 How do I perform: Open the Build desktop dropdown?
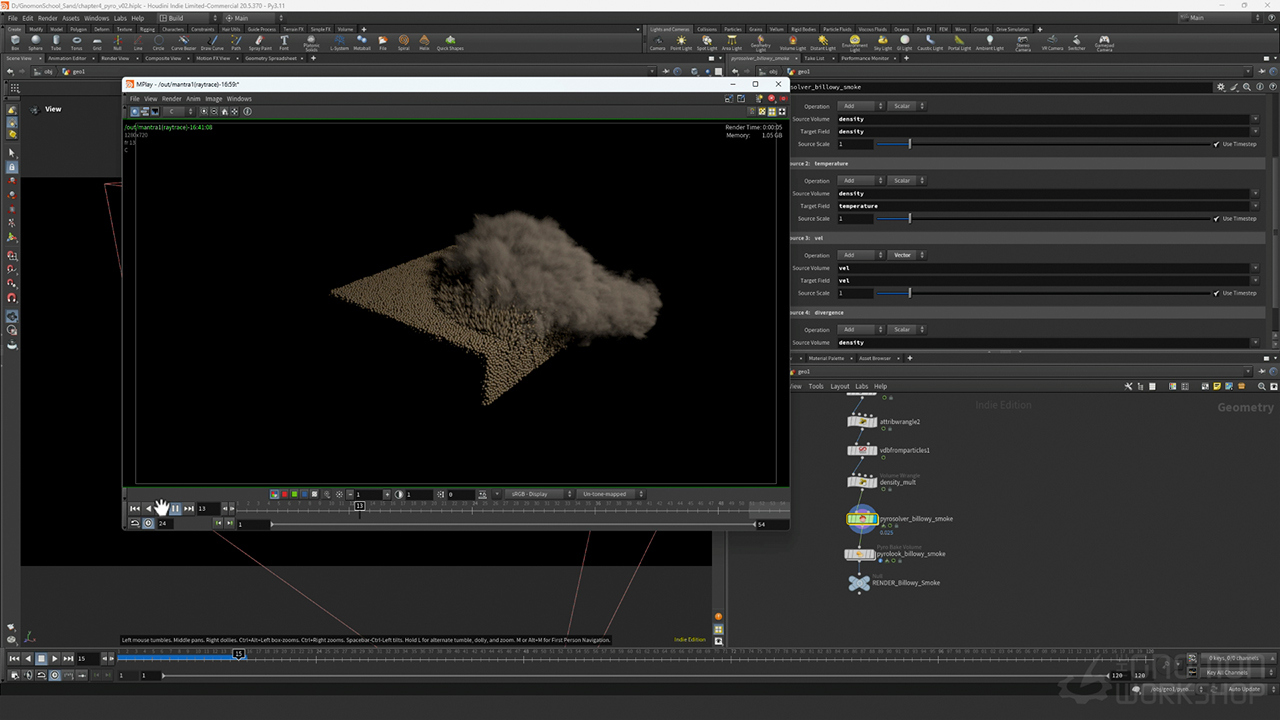(x=187, y=18)
